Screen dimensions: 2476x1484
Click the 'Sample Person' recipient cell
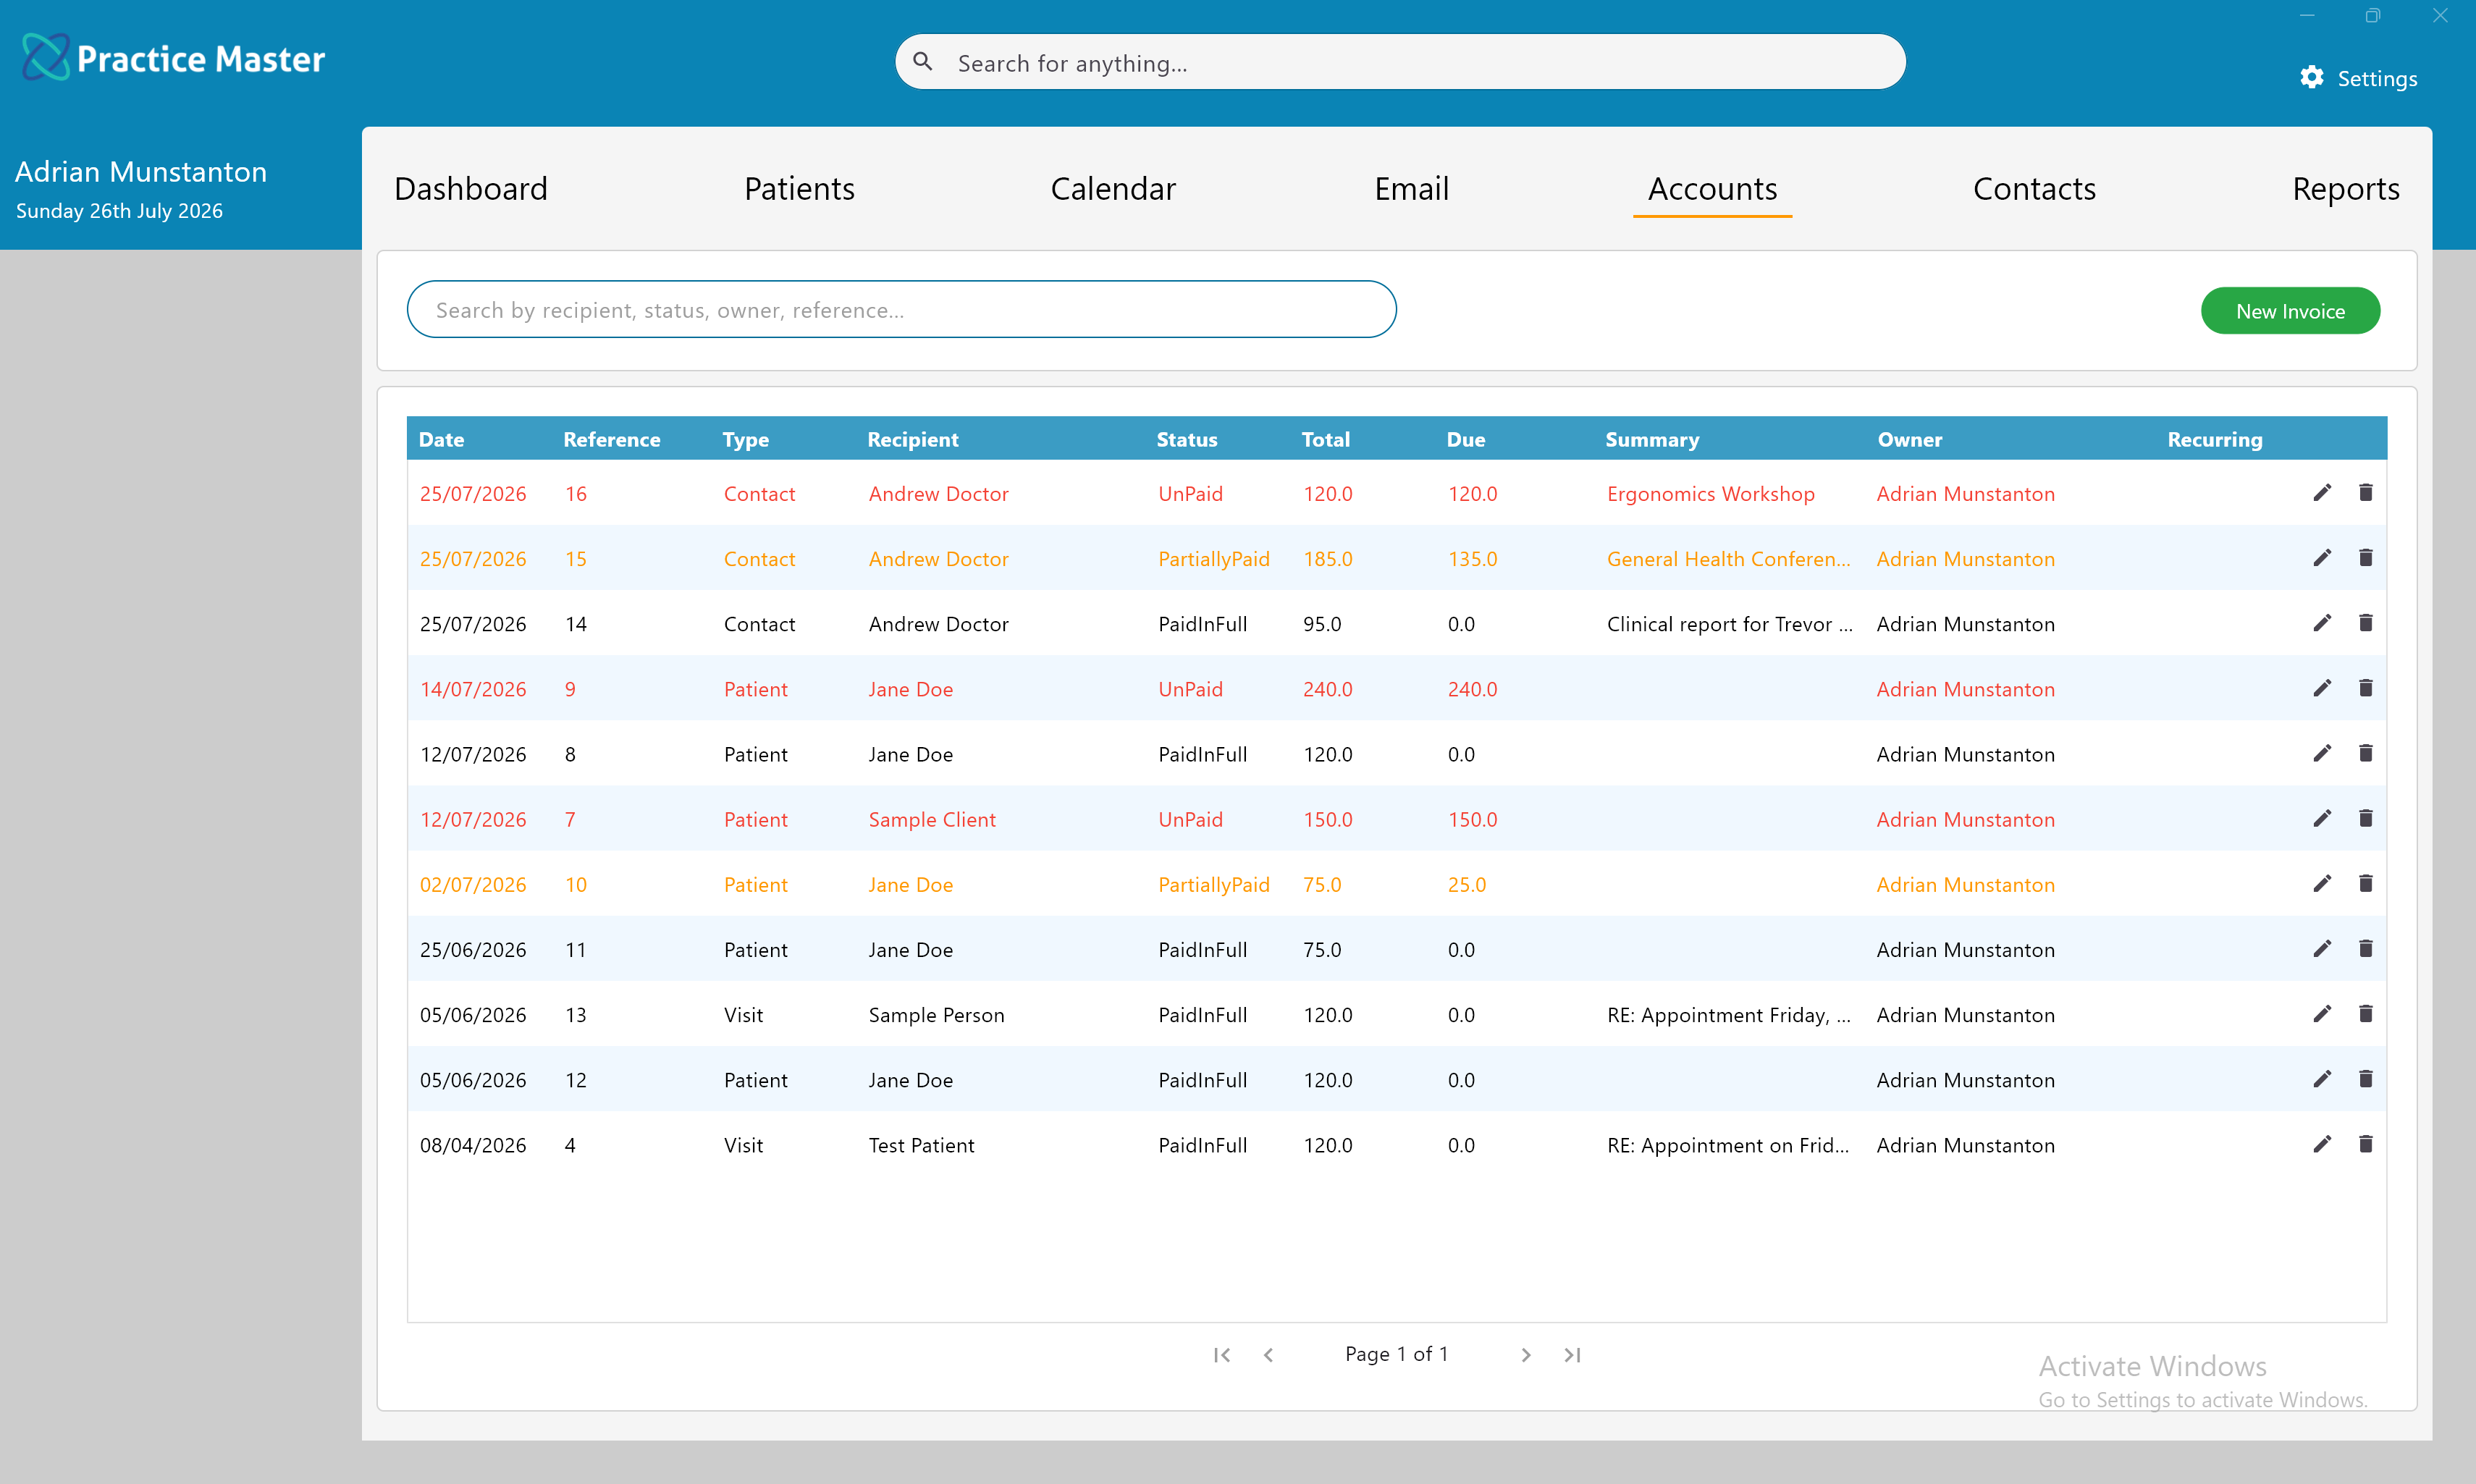pyautogui.click(x=936, y=1014)
